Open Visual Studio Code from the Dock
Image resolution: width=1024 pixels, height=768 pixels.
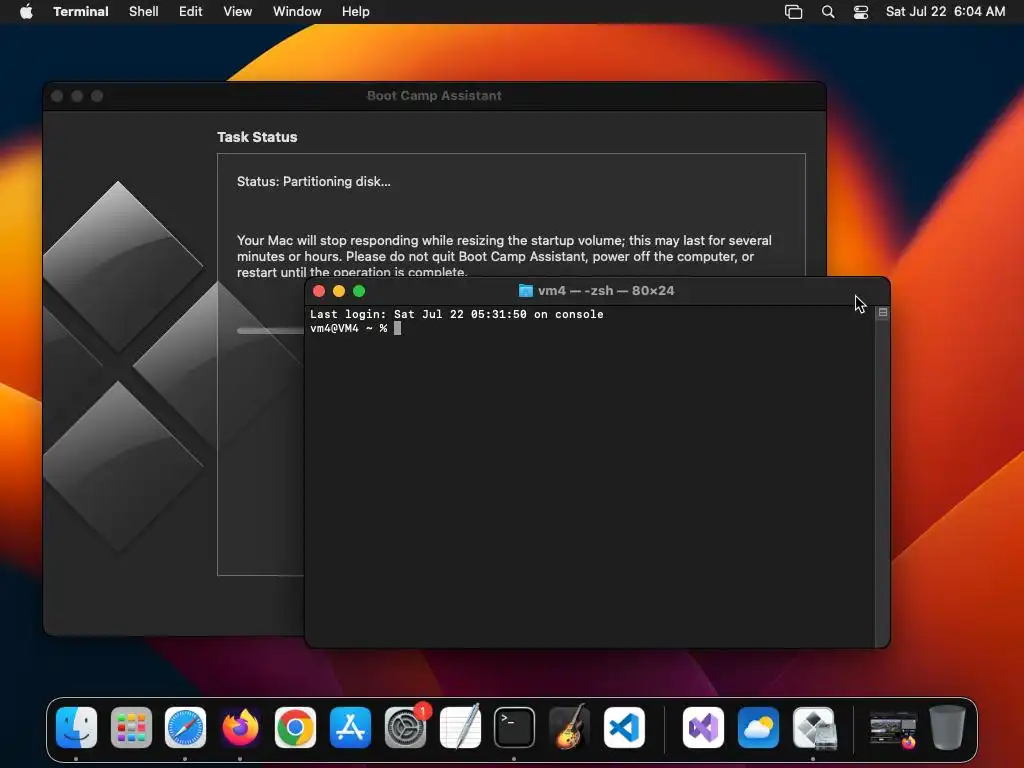pyautogui.click(x=624, y=727)
